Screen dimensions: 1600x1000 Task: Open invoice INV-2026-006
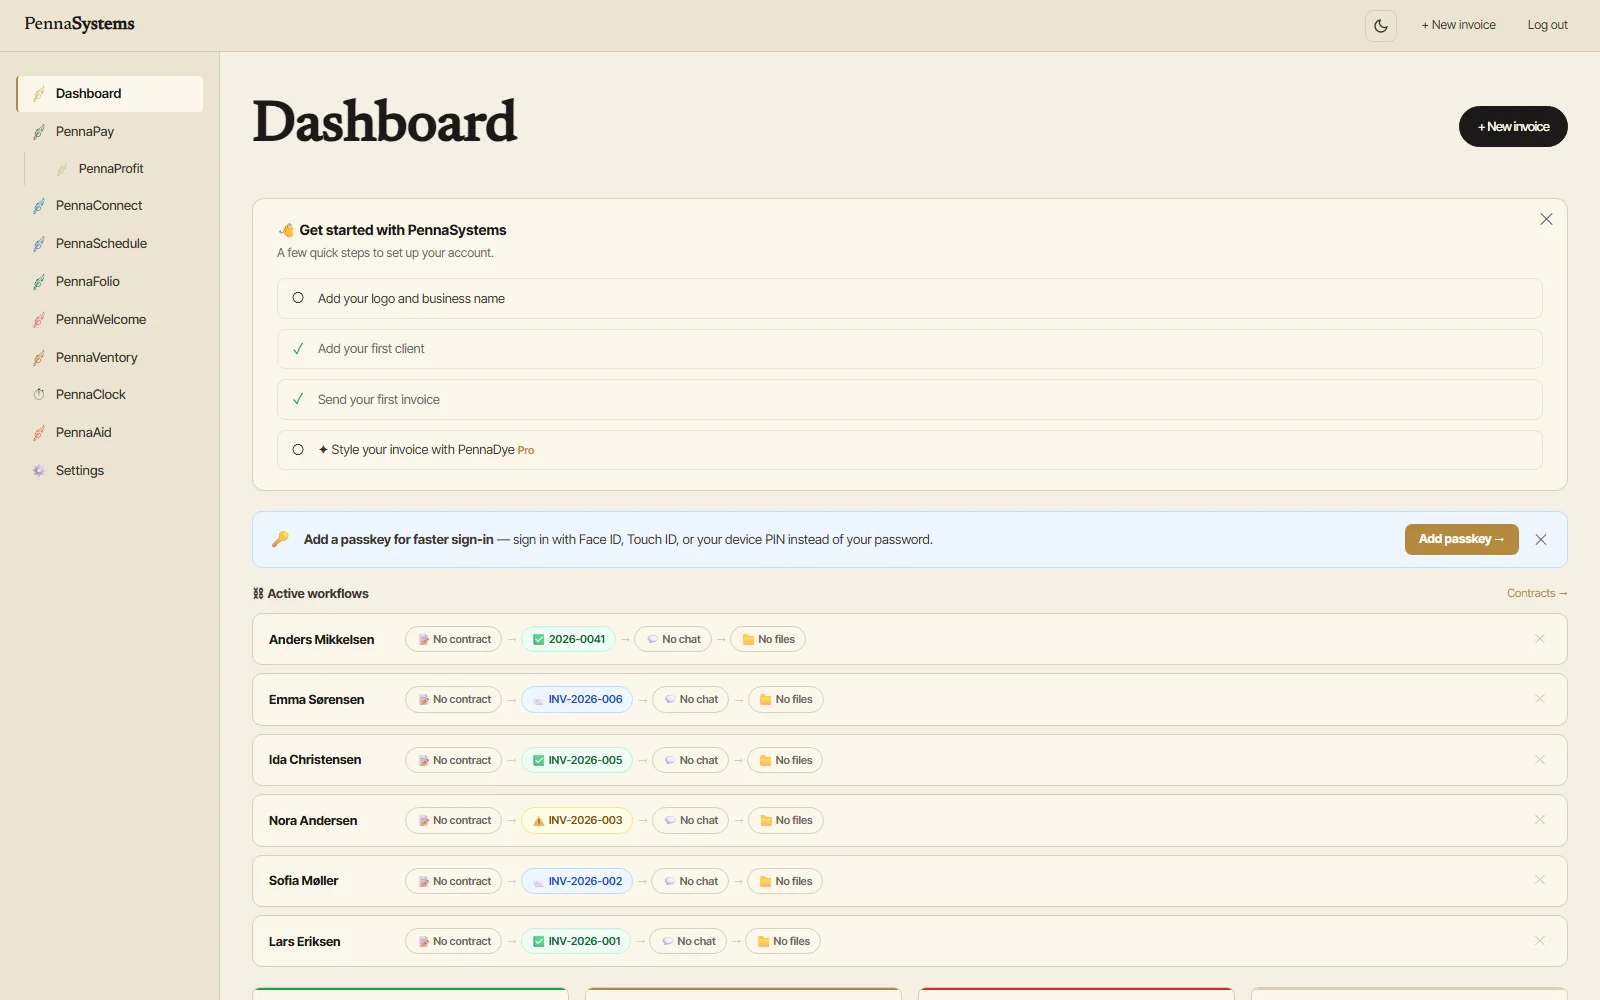tap(577, 700)
